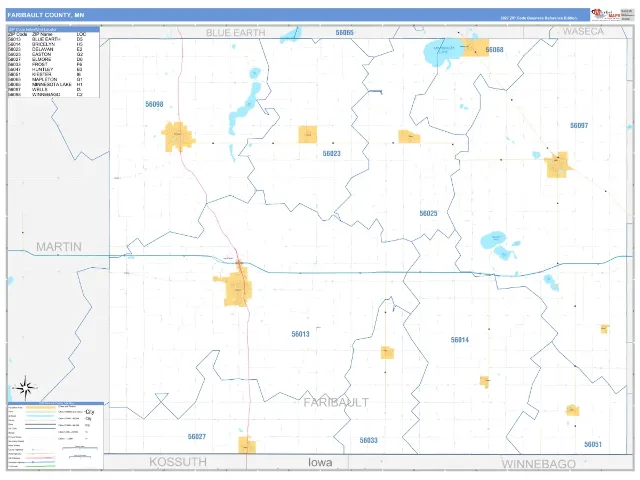Screen dimensions: 640x480
Task: Select ZIP code label 56068
Action: click(x=494, y=50)
